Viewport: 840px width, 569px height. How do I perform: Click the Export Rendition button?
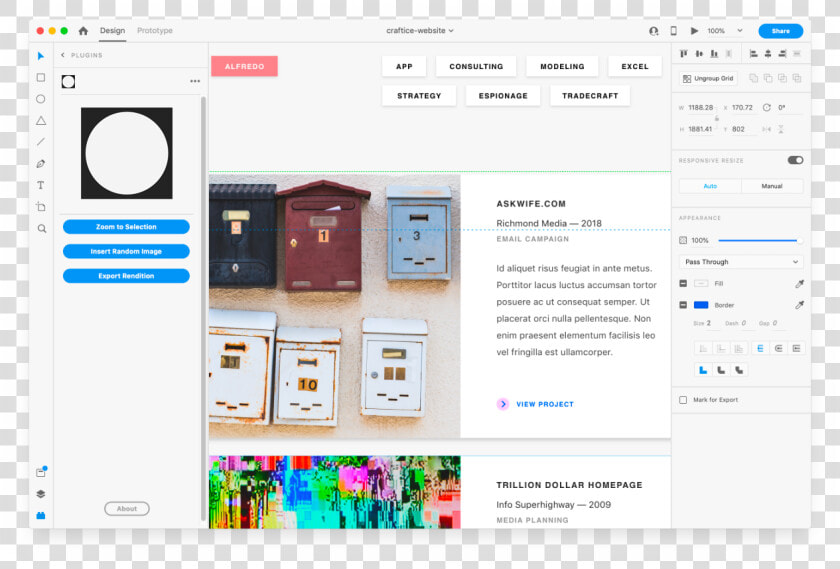tap(126, 276)
